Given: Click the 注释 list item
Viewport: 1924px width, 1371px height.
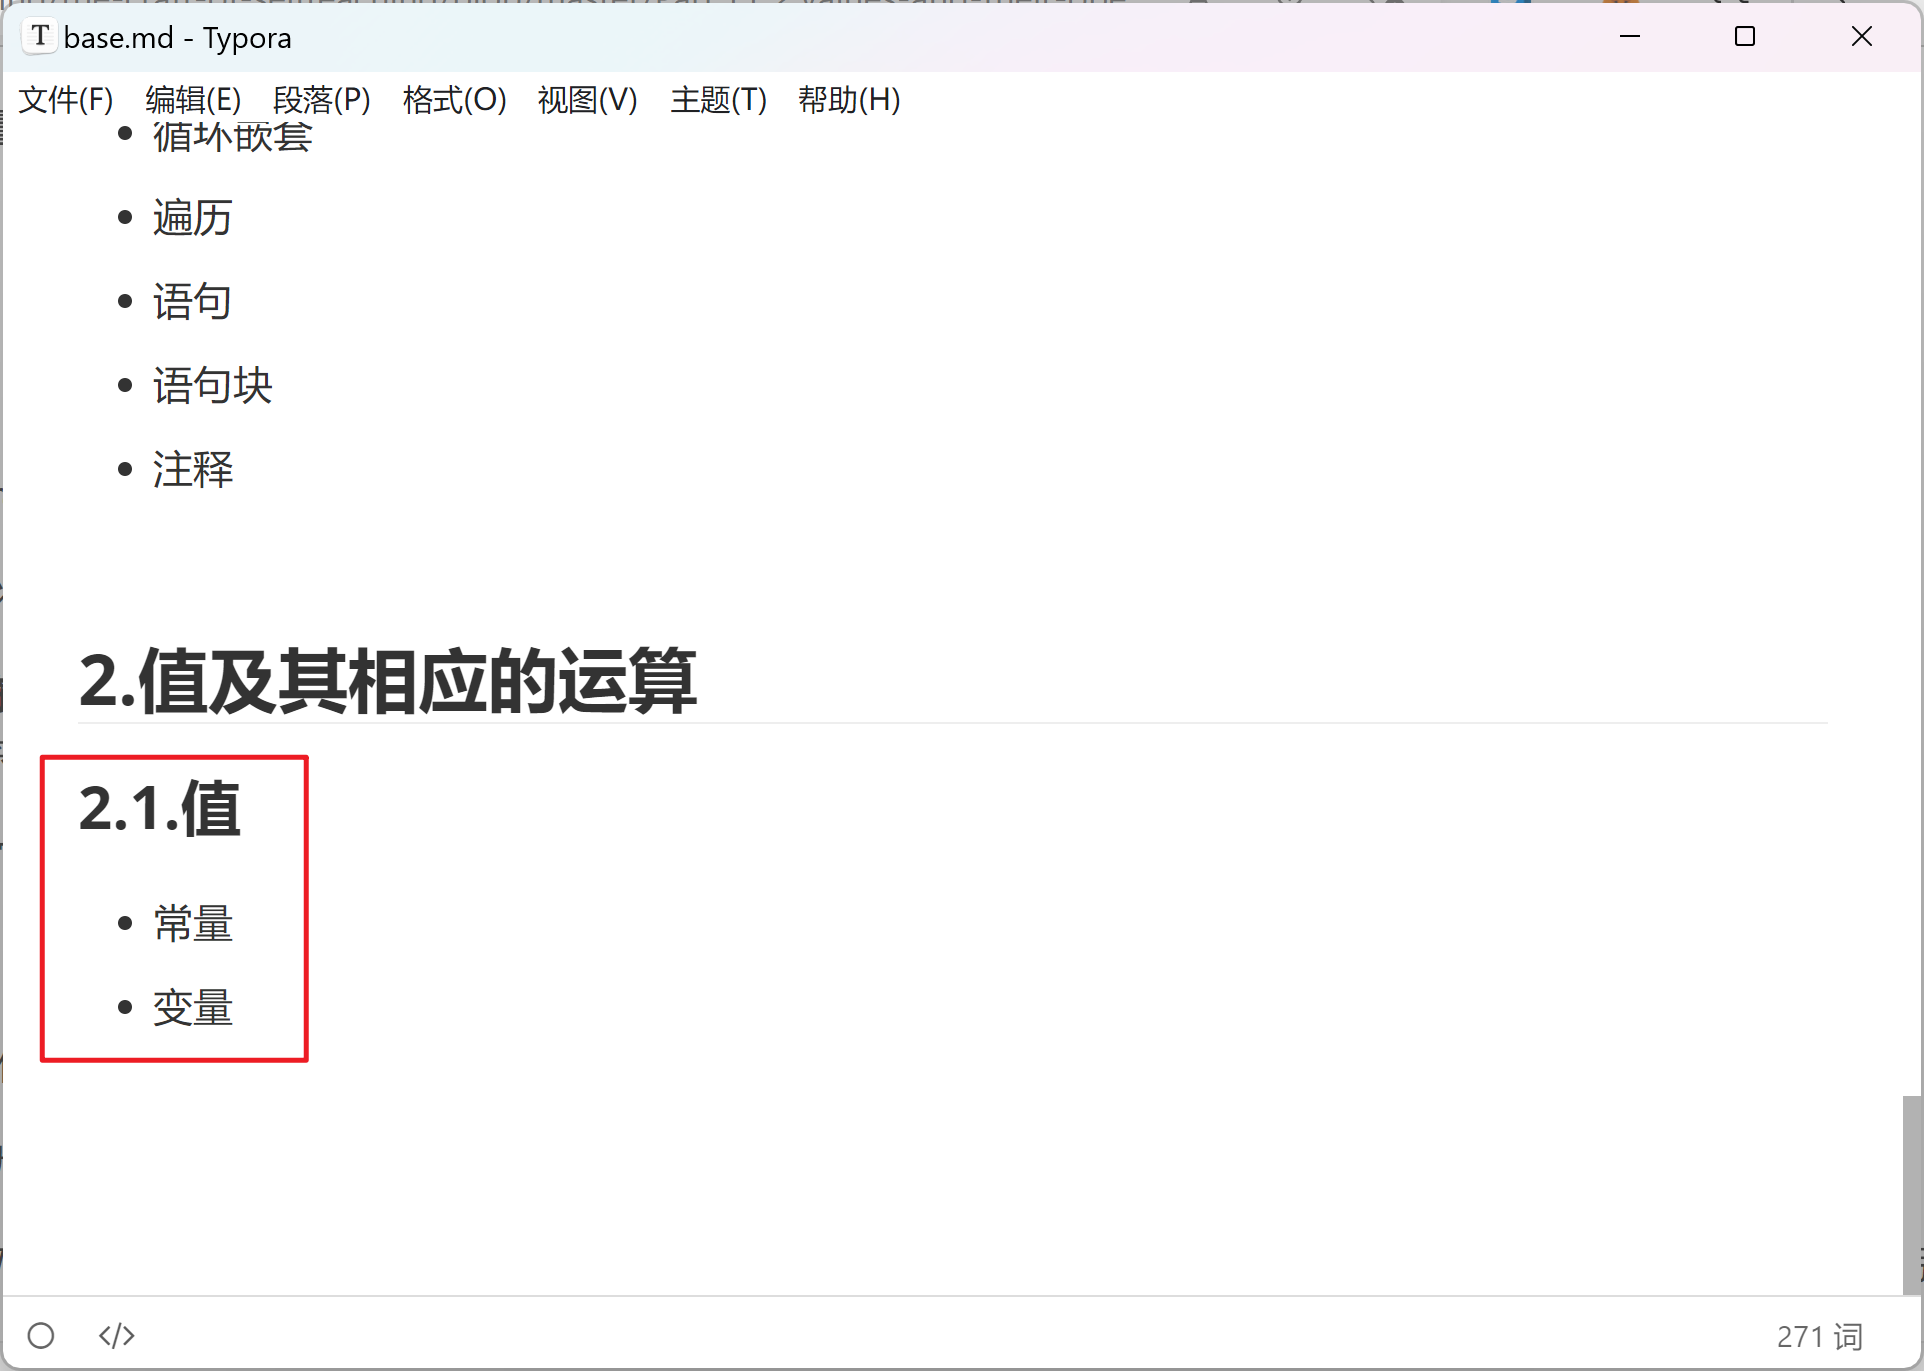Looking at the screenshot, I should [x=193, y=469].
